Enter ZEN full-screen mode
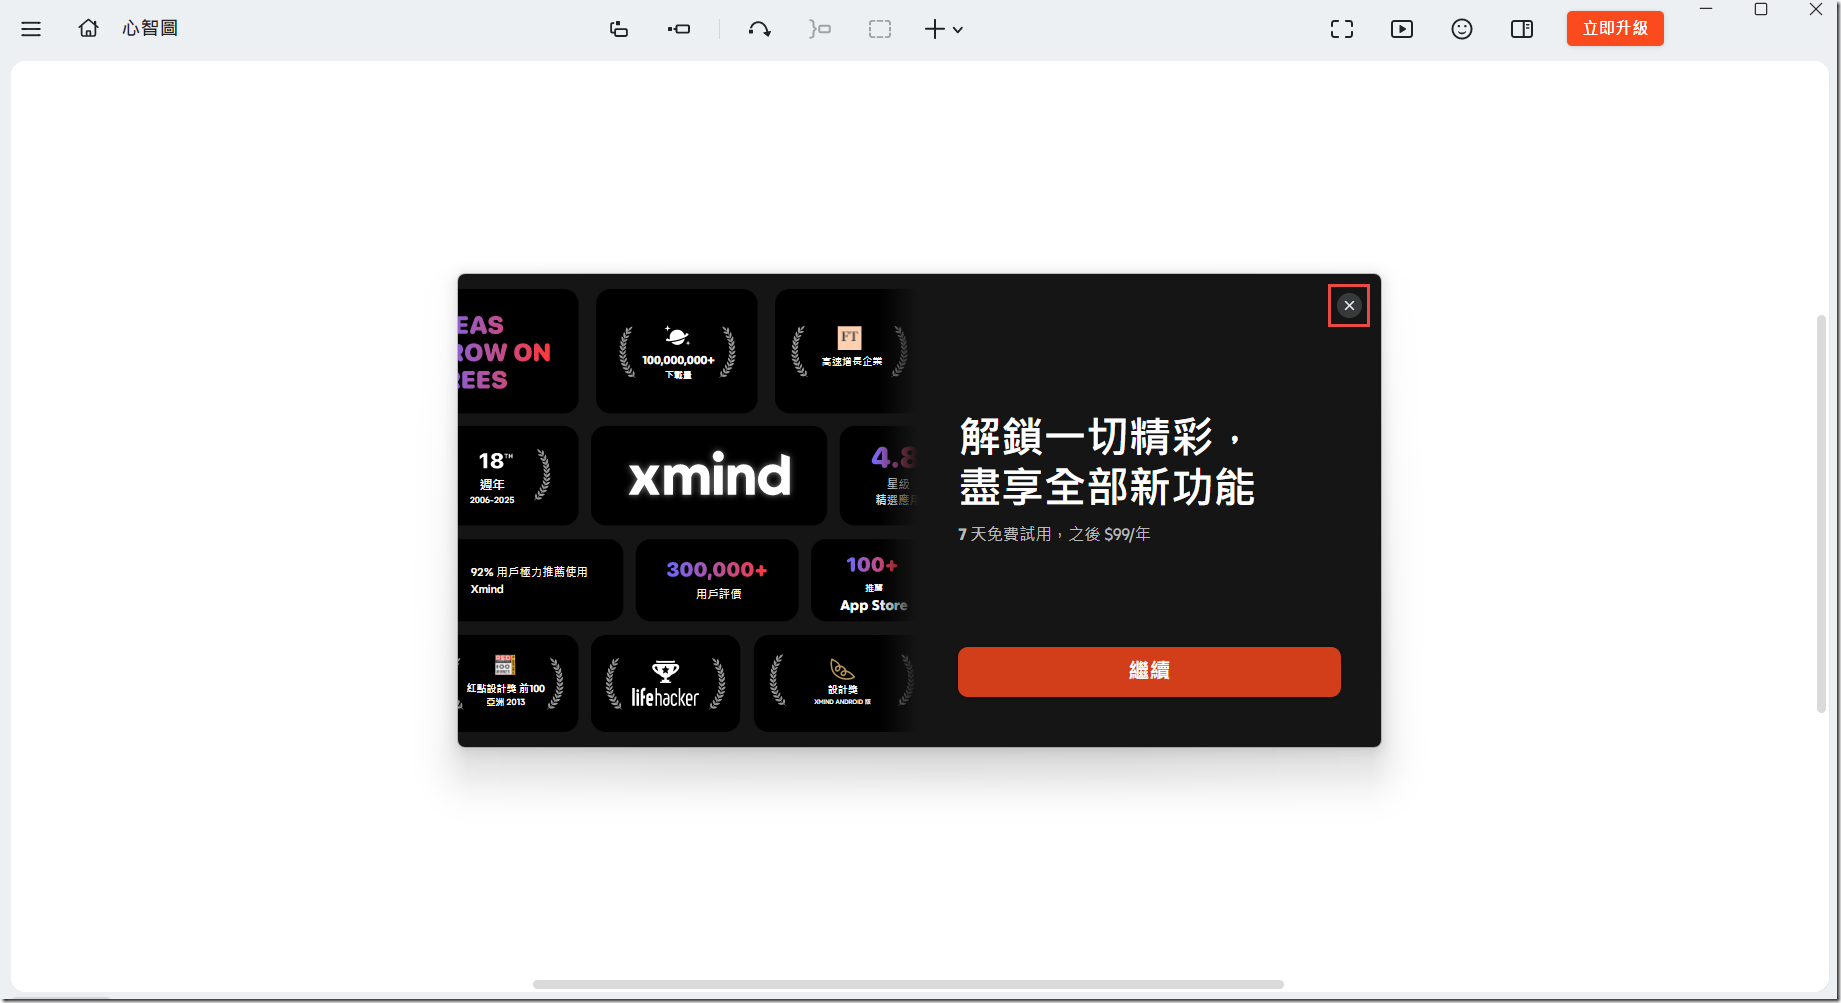Image resolution: width=1841 pixels, height=1003 pixels. pyautogui.click(x=1342, y=29)
